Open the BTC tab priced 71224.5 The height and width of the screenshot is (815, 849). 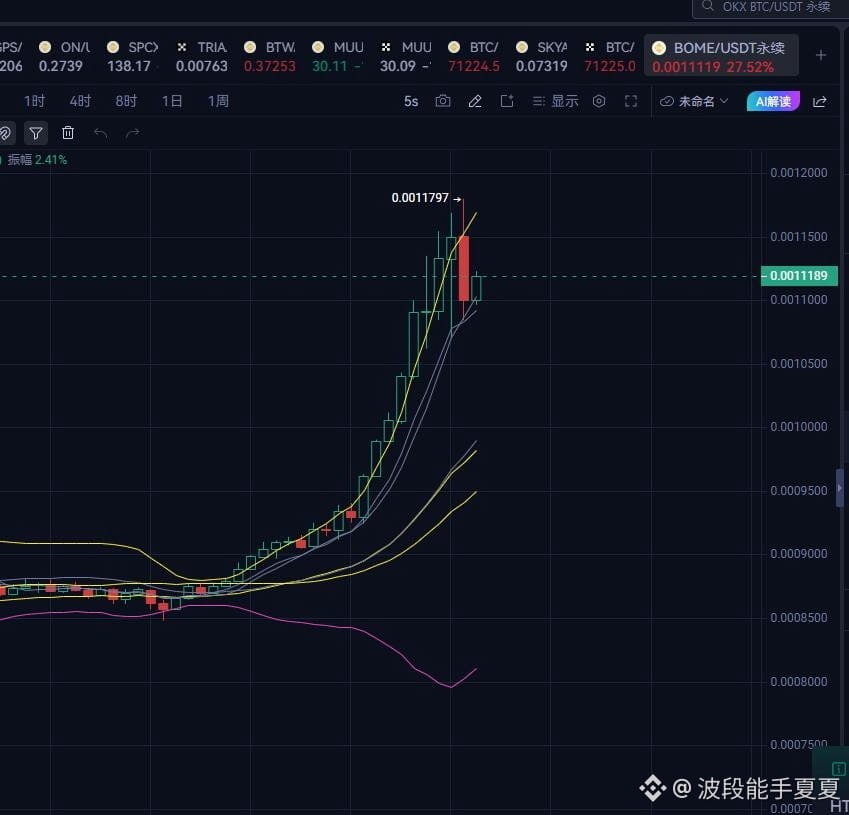474,56
